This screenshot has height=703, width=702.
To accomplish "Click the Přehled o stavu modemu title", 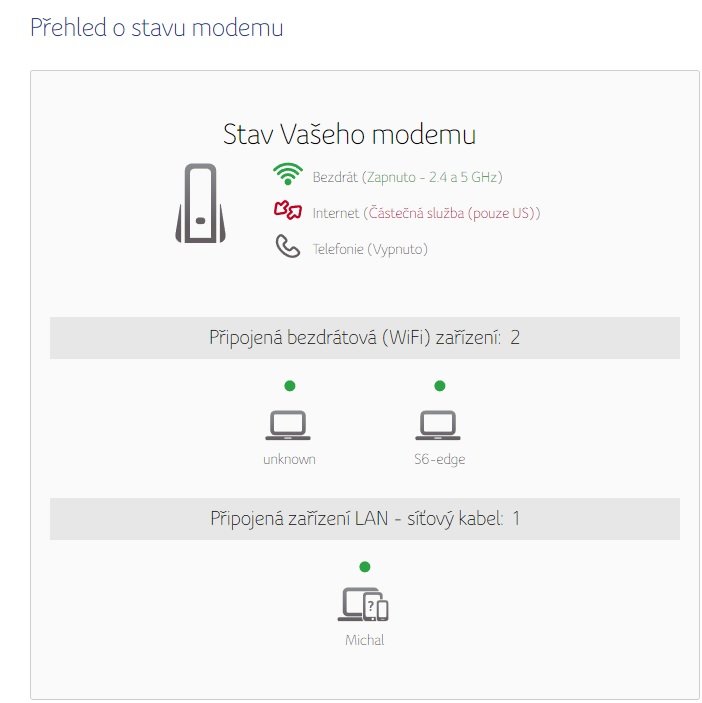I will (x=157, y=27).
